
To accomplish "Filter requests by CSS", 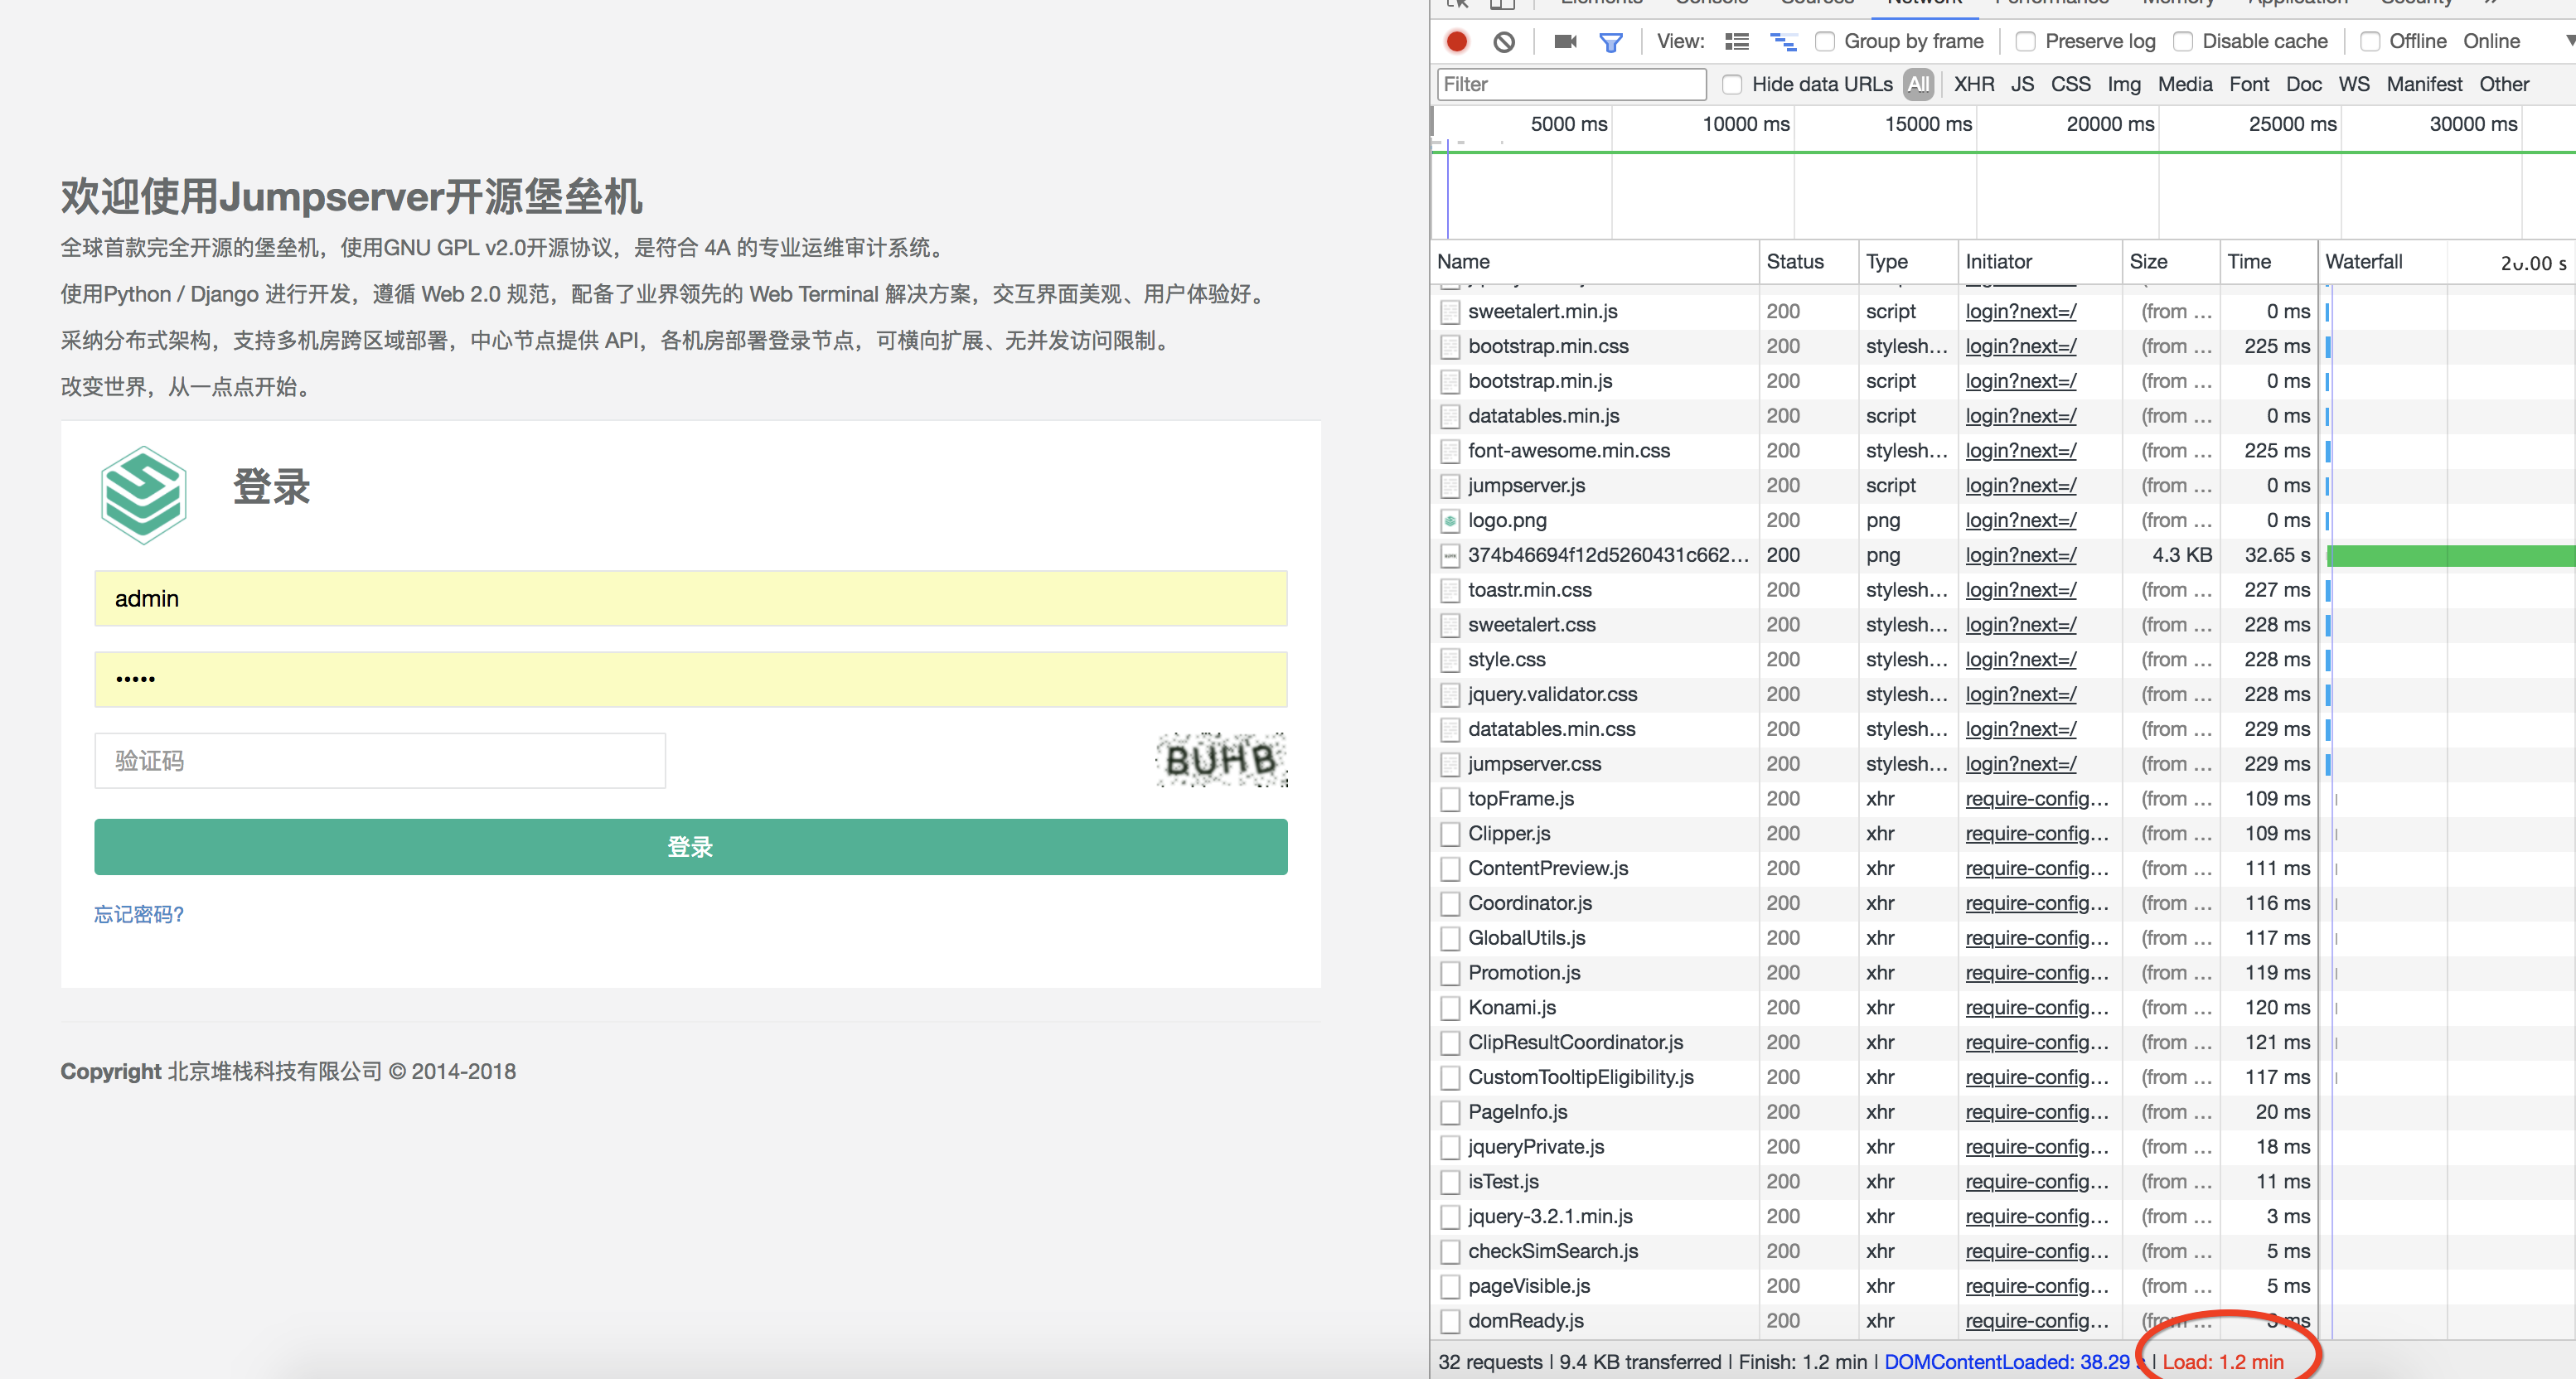I will coord(2070,84).
